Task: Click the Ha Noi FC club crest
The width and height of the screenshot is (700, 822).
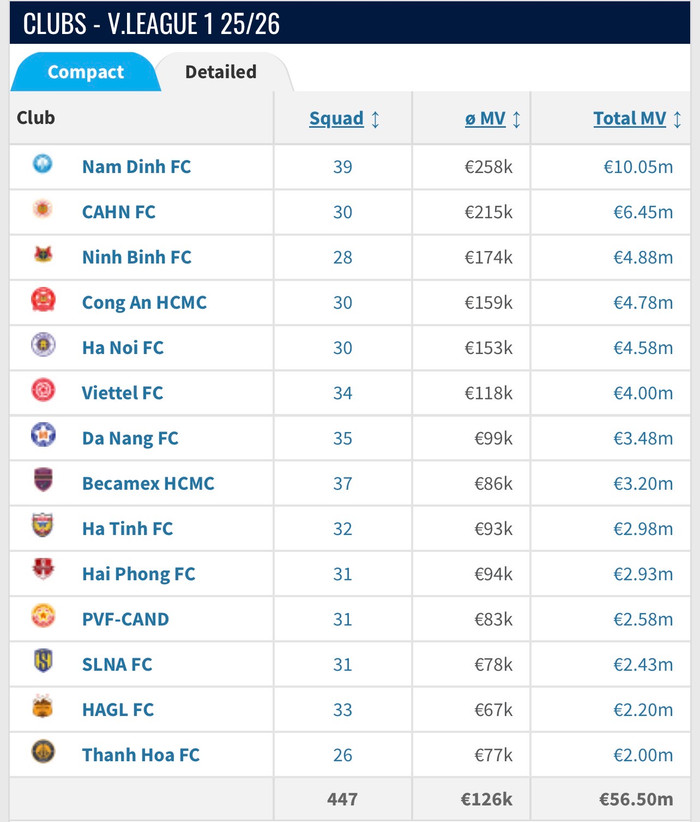Action: (x=42, y=345)
